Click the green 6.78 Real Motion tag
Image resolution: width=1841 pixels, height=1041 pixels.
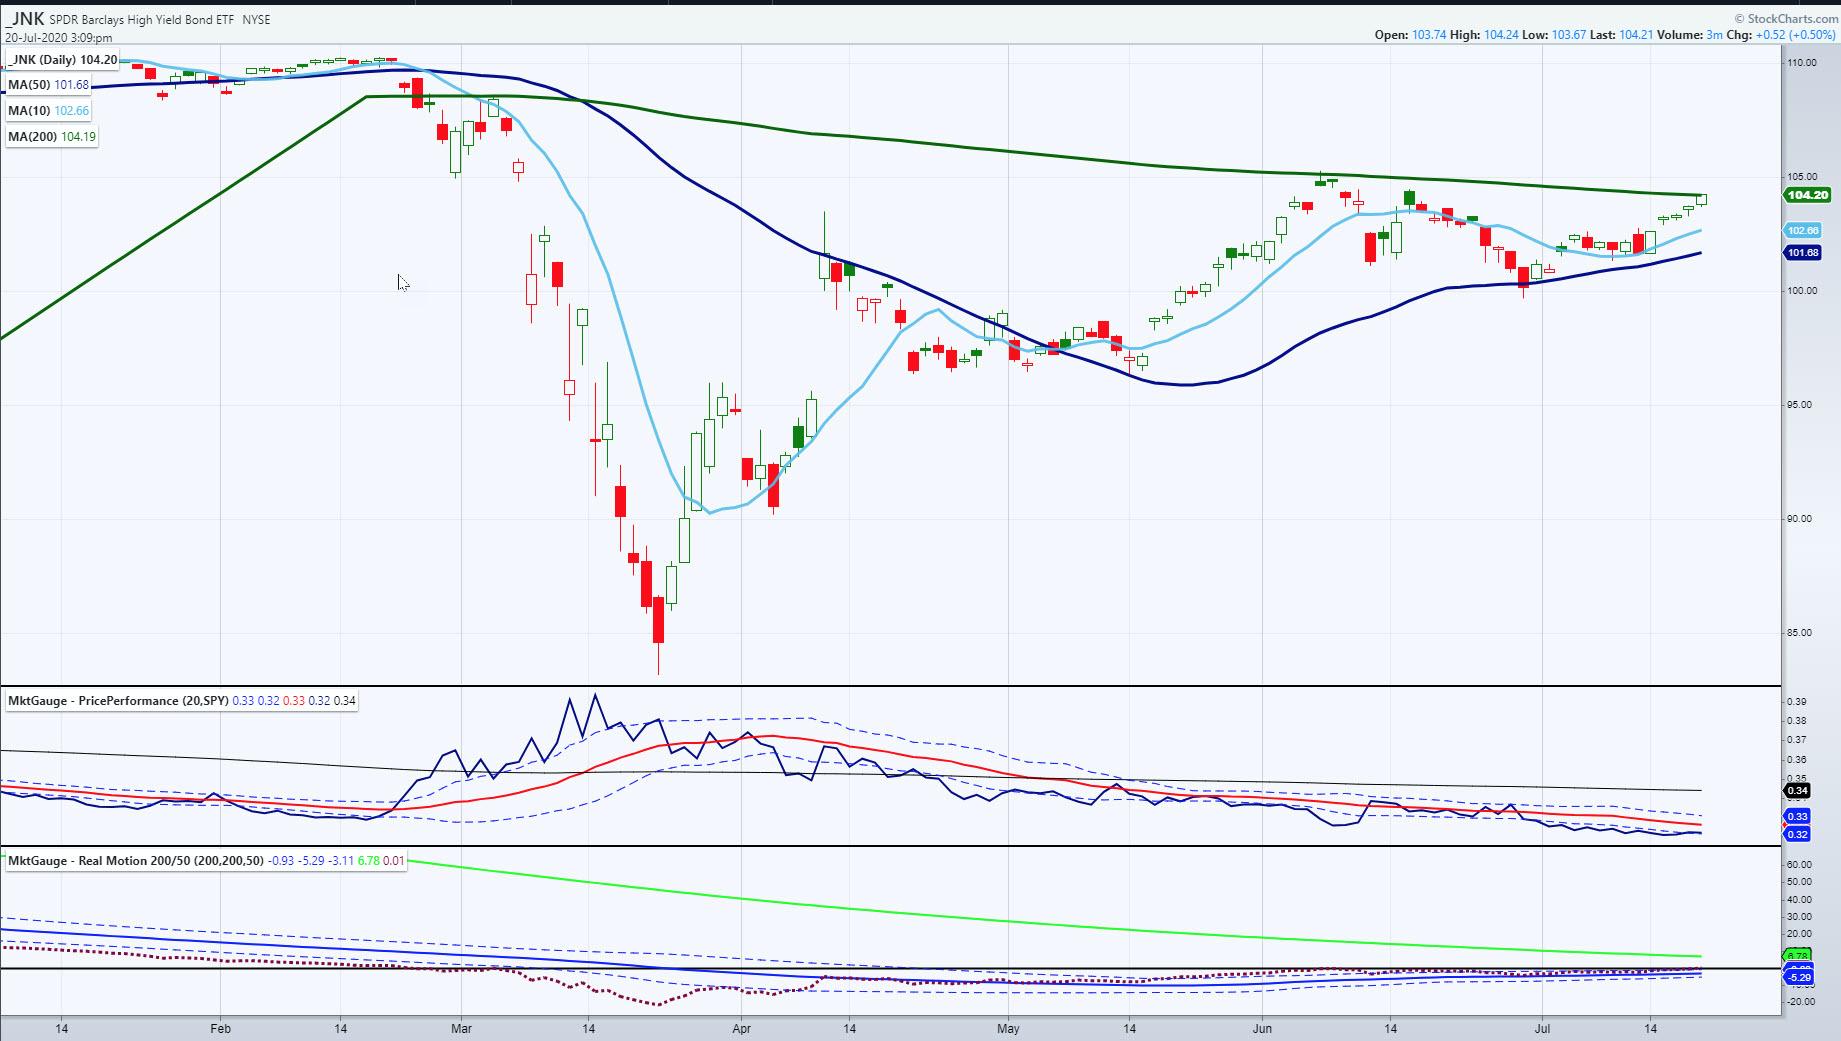click(1796, 957)
